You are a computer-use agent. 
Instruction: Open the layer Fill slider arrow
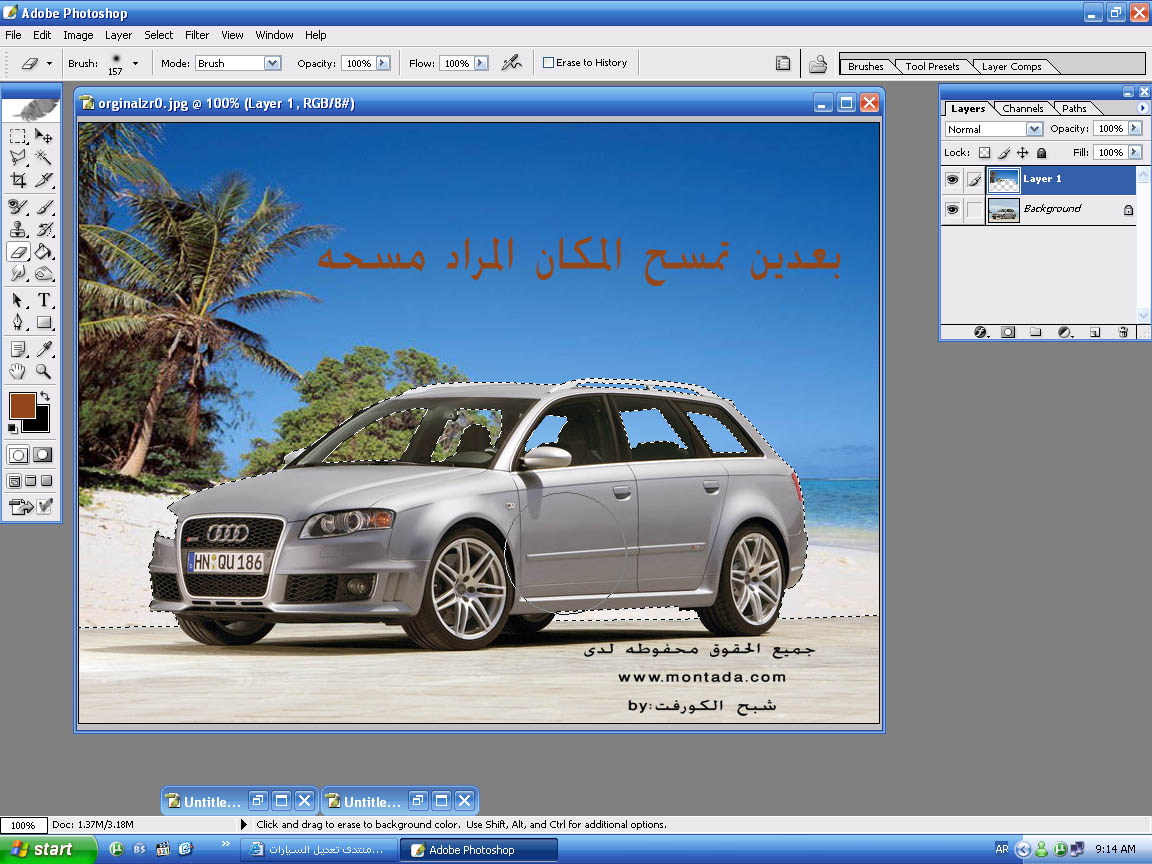pyautogui.click(x=1135, y=152)
